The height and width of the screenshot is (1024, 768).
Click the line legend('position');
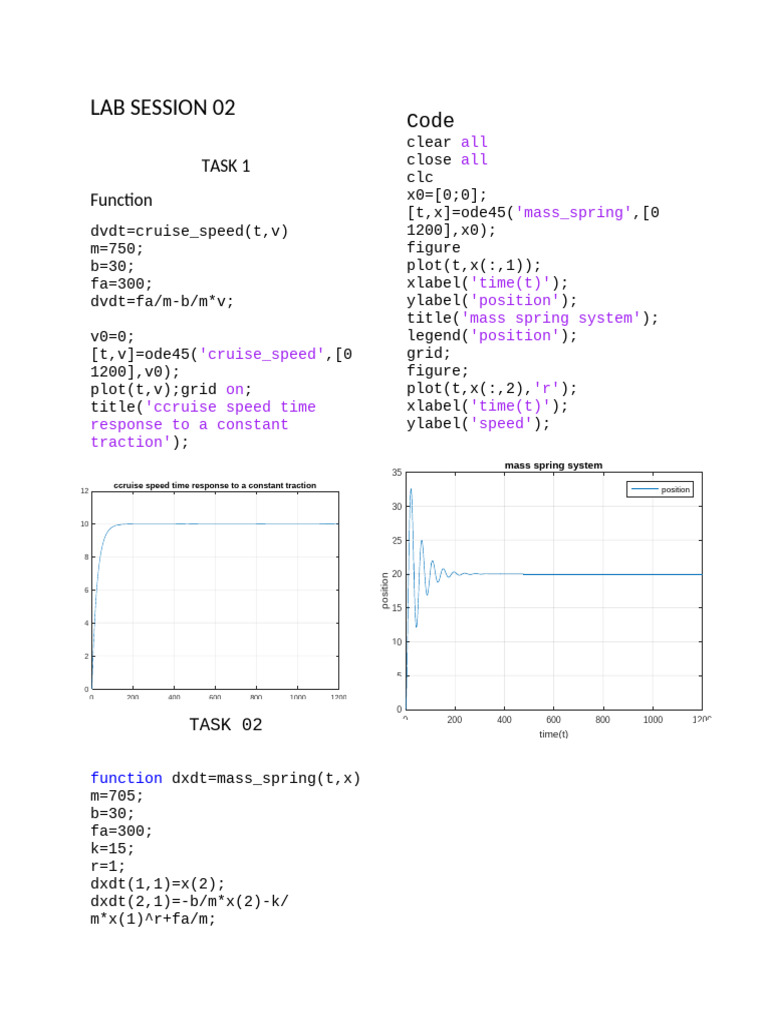click(x=492, y=336)
